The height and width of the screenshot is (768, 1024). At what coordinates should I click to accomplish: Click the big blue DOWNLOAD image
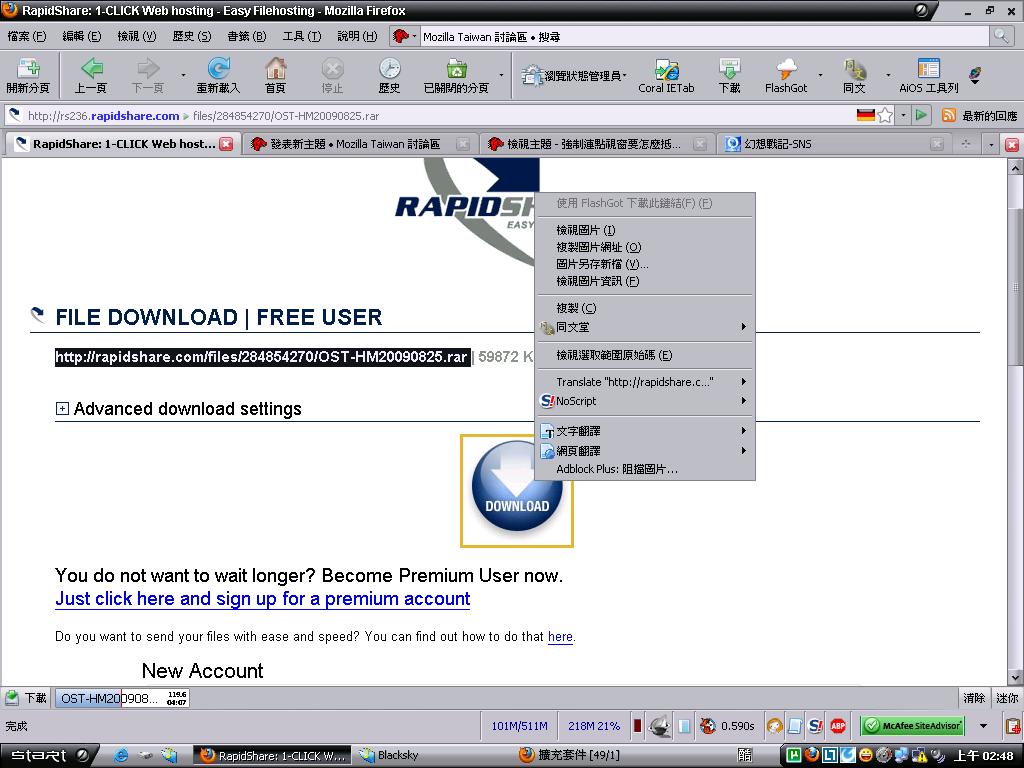tap(517, 490)
